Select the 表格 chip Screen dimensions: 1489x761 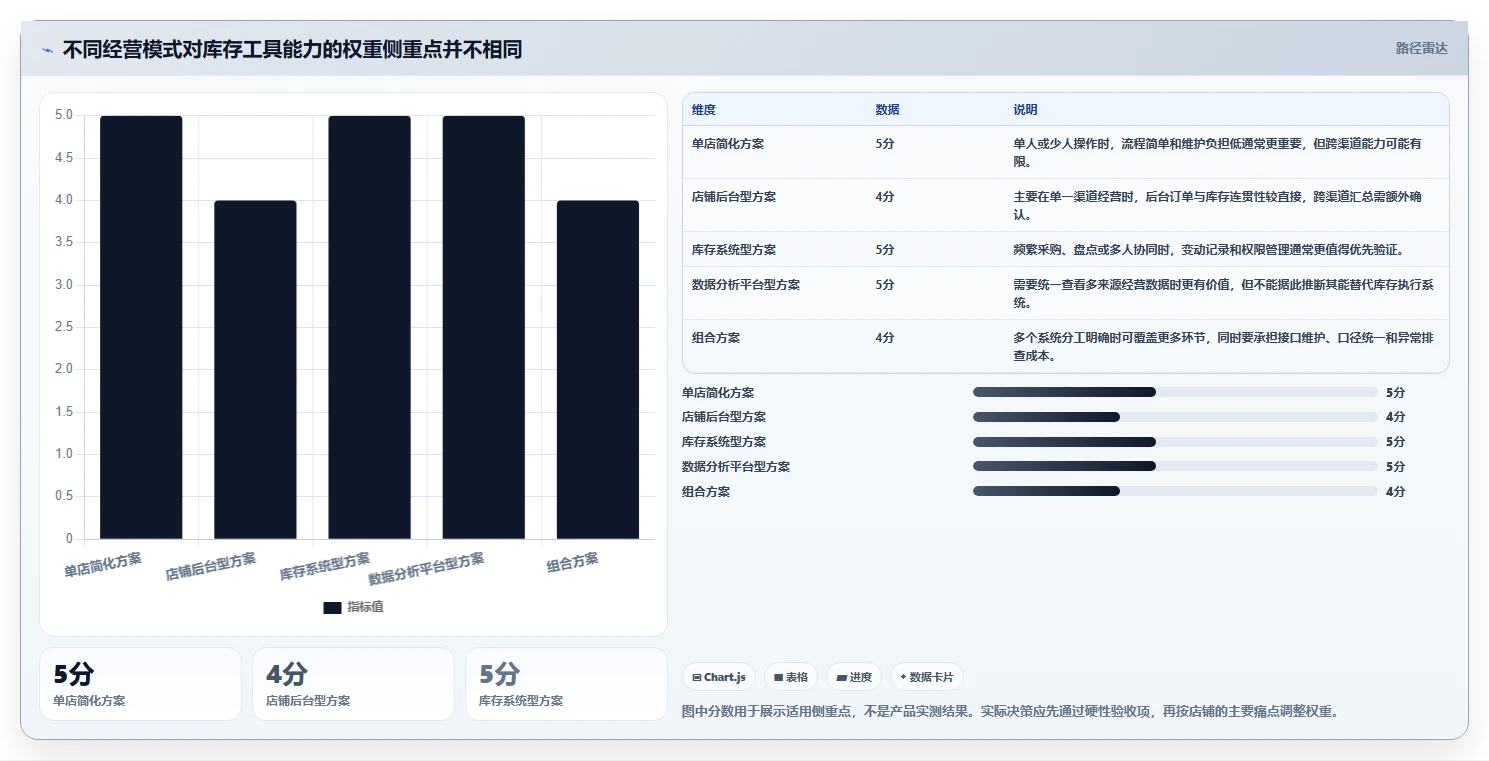pos(790,677)
